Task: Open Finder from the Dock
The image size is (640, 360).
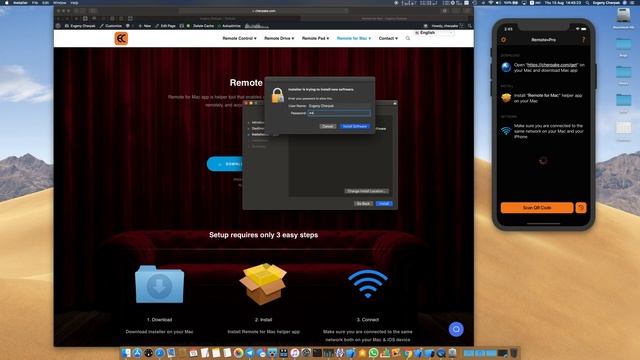Action: (x=126, y=353)
